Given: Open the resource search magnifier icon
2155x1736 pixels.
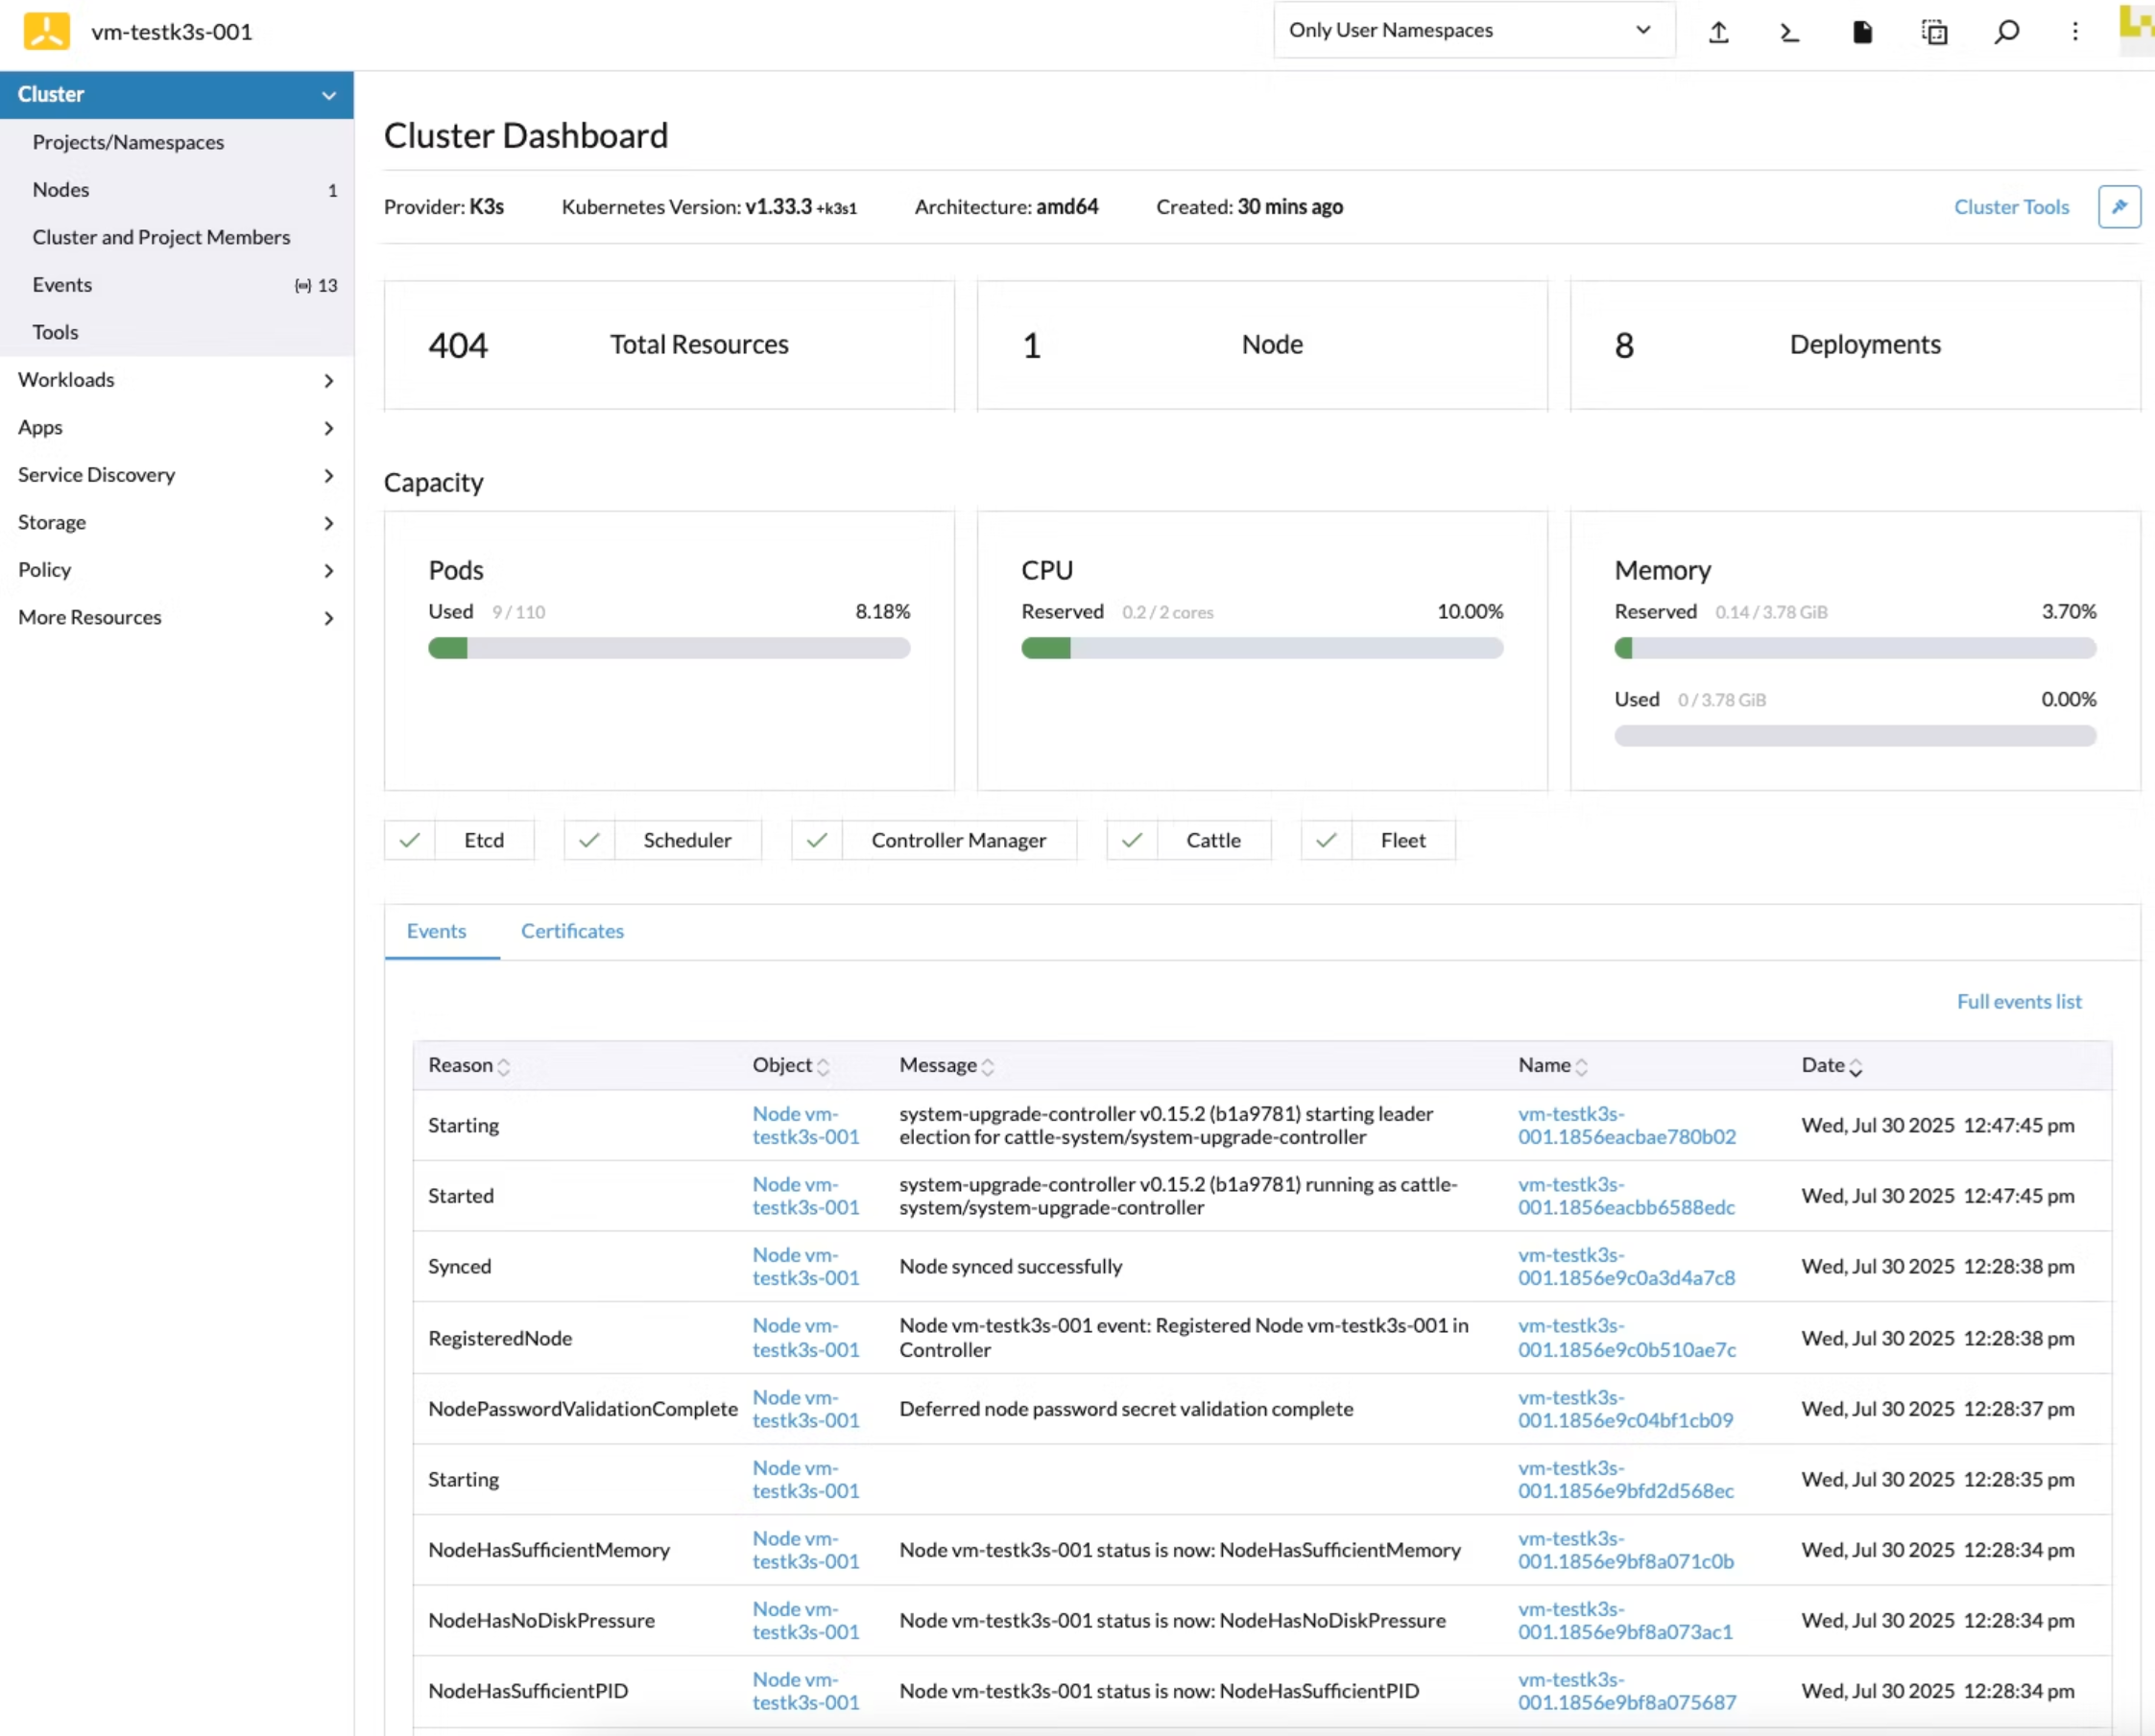Looking at the screenshot, I should coord(2006,32).
